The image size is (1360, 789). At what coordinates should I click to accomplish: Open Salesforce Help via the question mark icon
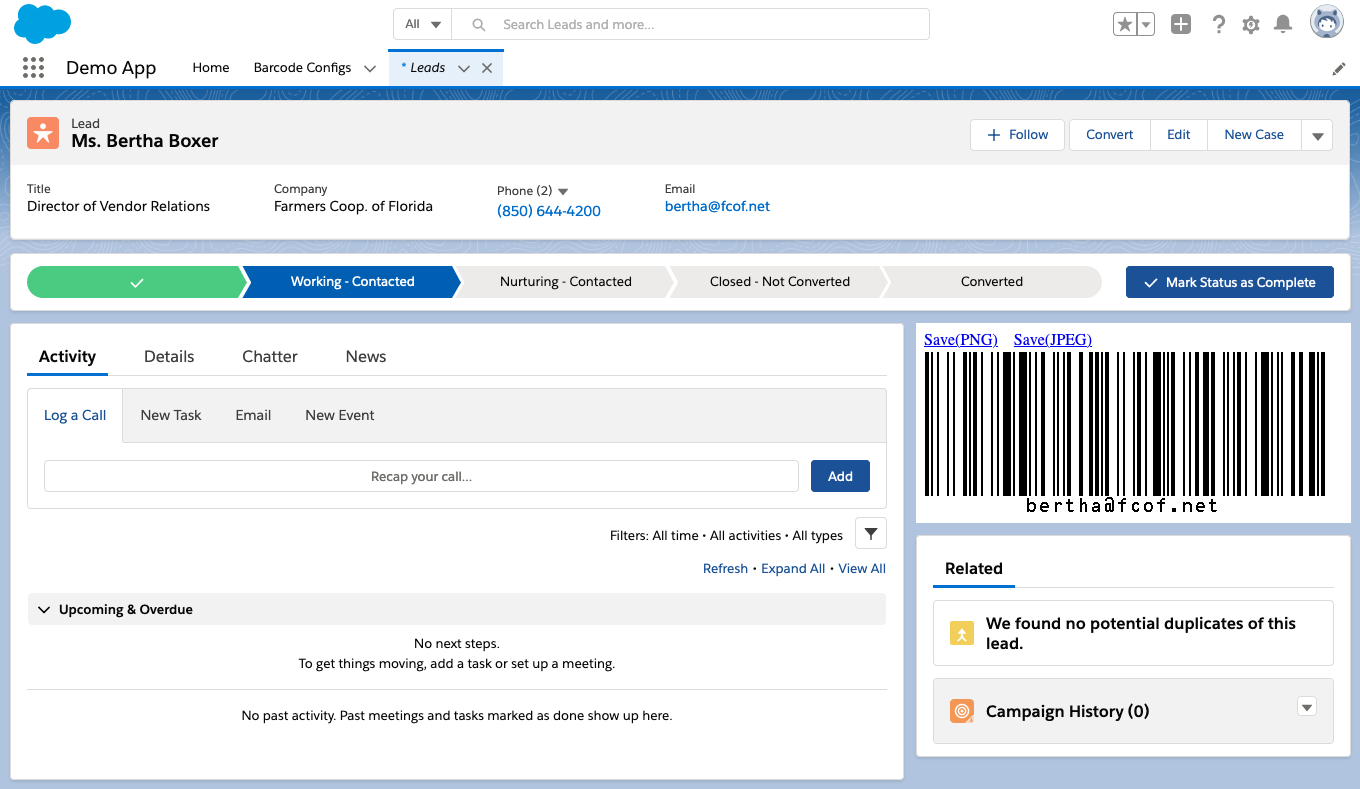click(1219, 24)
